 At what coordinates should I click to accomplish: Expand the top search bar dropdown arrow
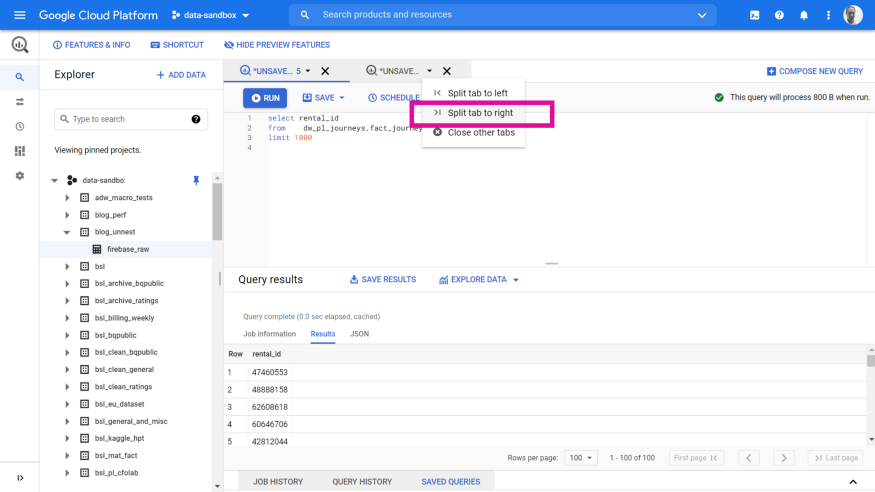click(x=701, y=15)
